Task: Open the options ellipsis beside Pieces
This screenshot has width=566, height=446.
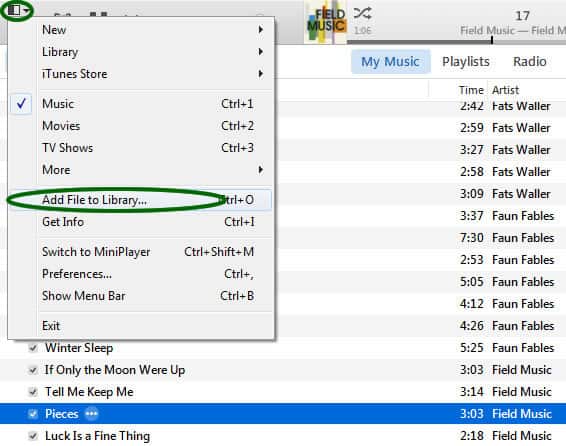Action: pos(91,414)
